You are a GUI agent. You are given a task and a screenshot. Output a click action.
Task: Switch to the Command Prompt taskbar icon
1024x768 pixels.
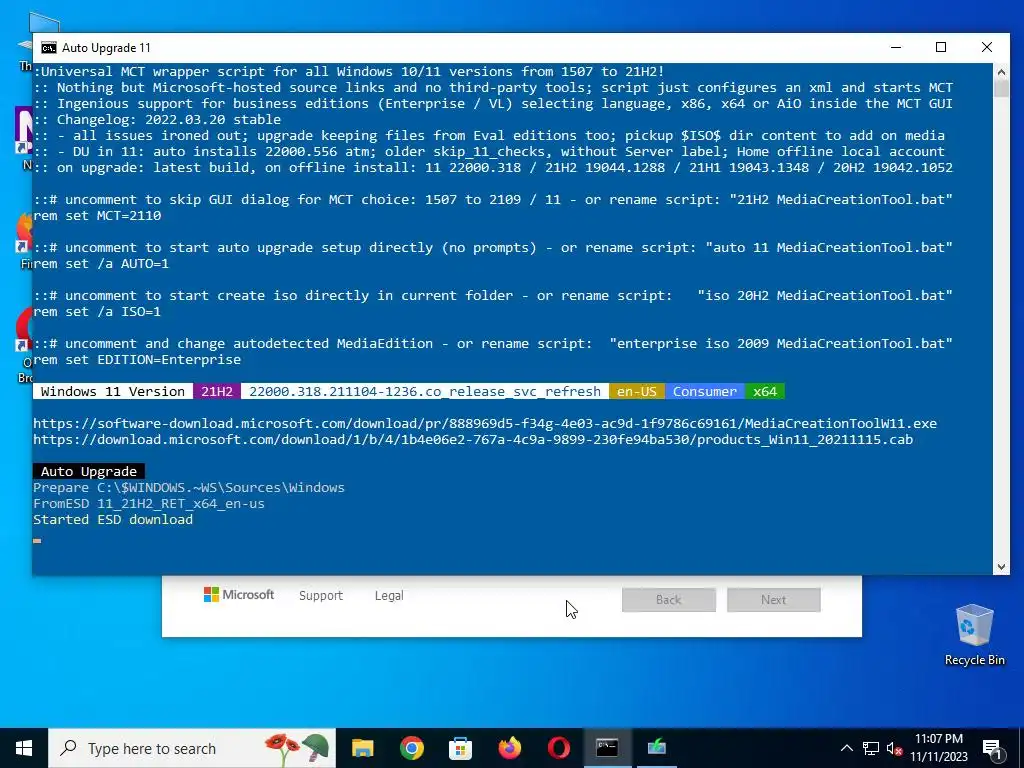coord(607,748)
